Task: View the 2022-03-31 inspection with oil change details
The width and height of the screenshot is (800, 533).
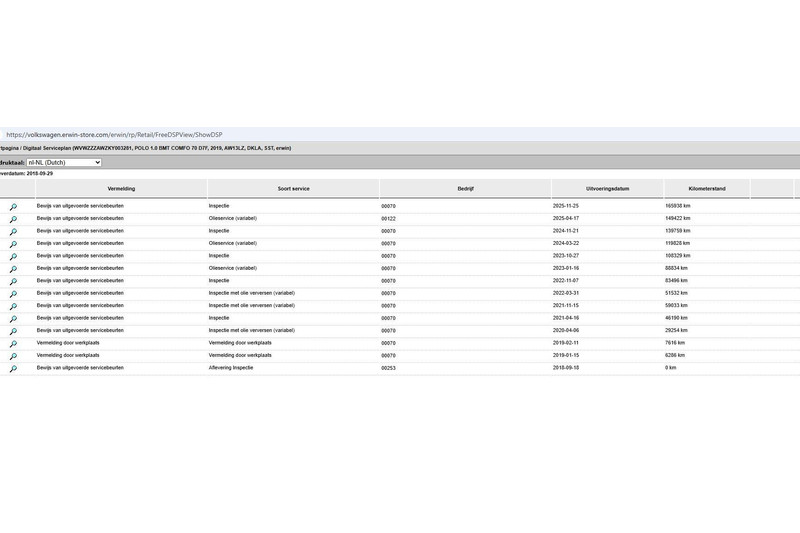Action: [x=14, y=294]
